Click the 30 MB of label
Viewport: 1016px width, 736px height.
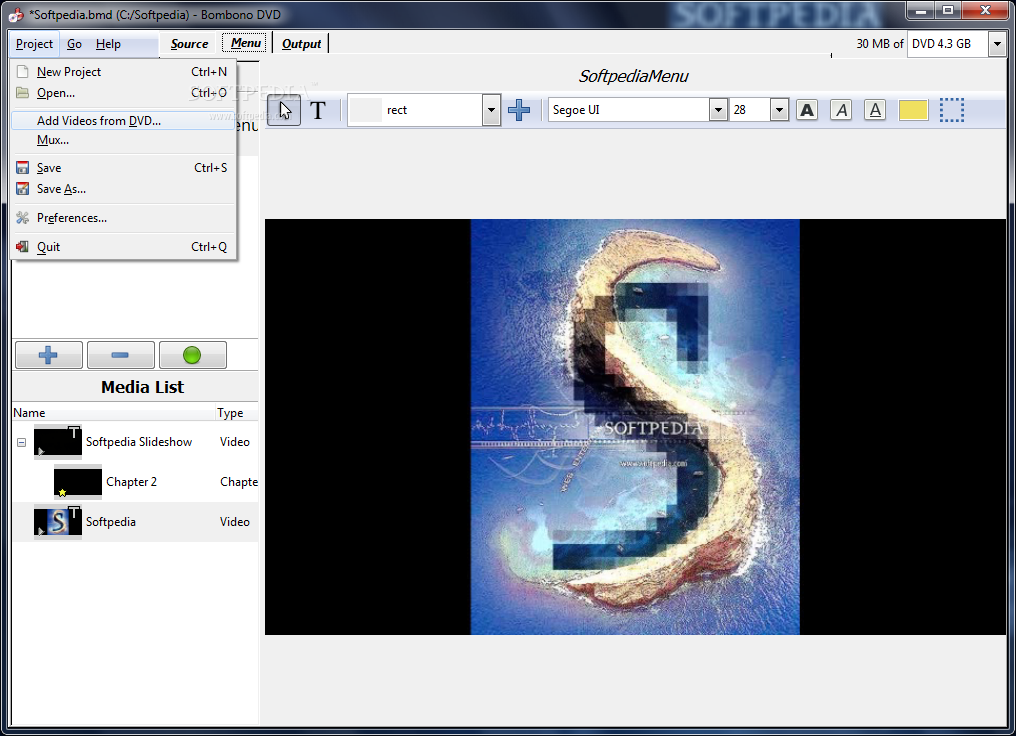click(879, 44)
